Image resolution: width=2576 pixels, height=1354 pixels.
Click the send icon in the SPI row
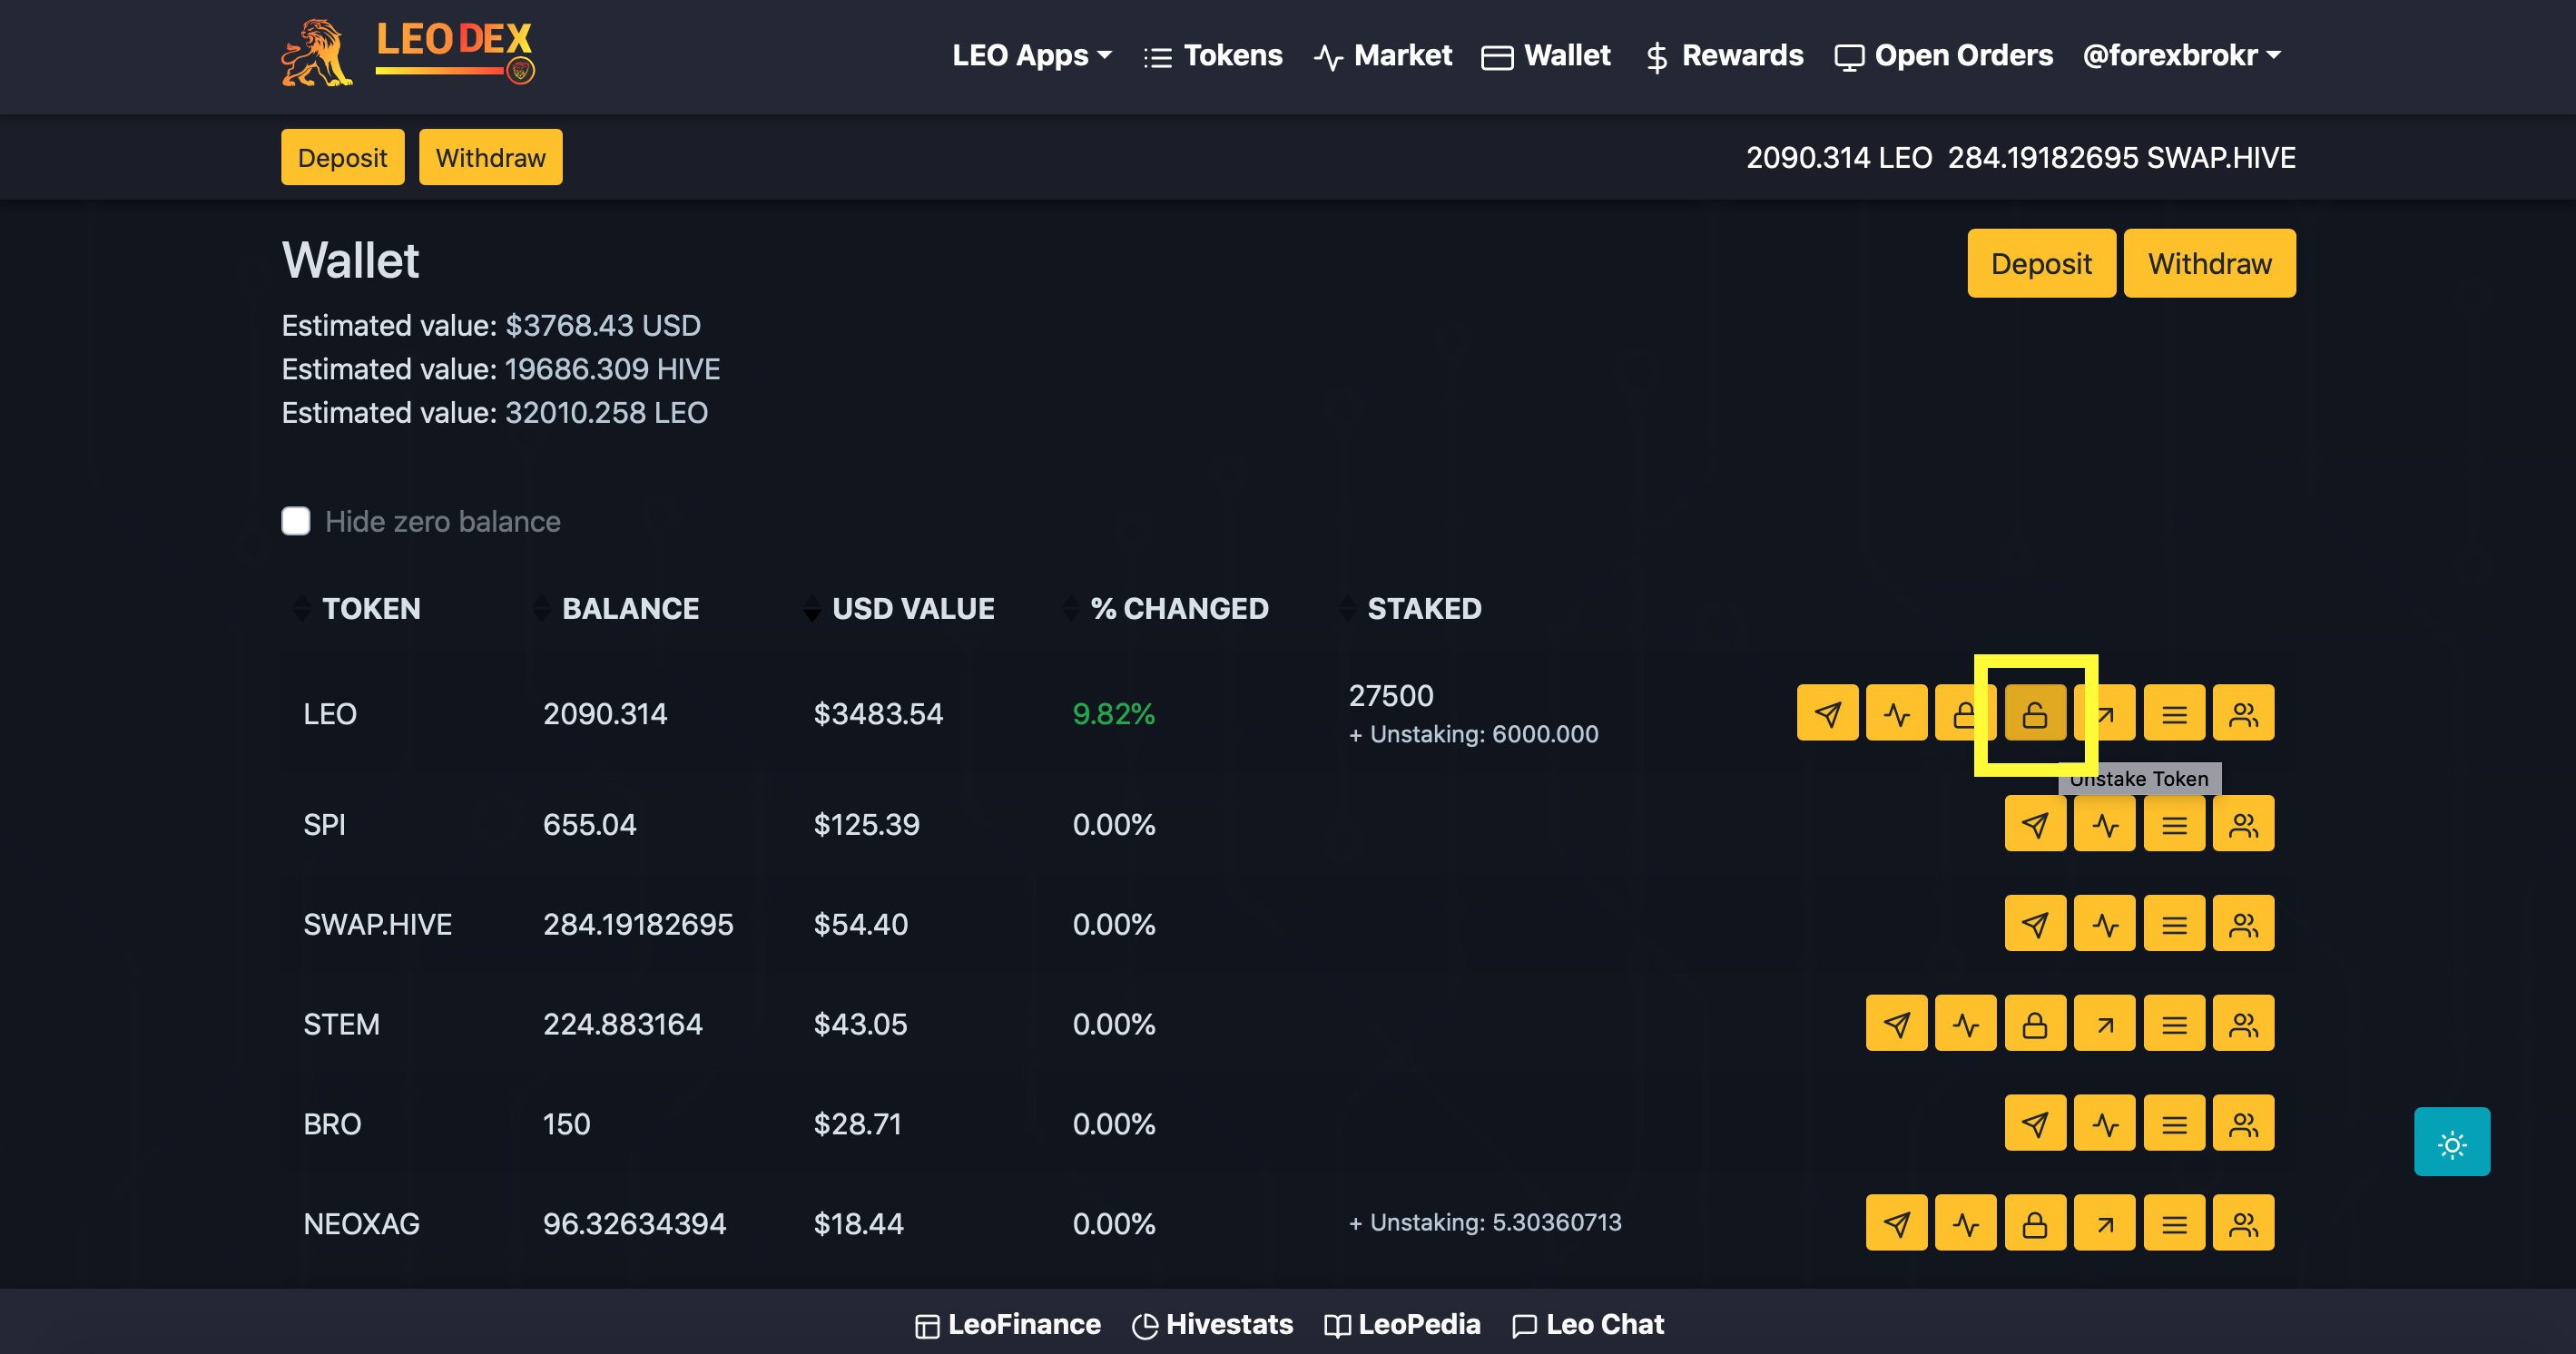2035,824
